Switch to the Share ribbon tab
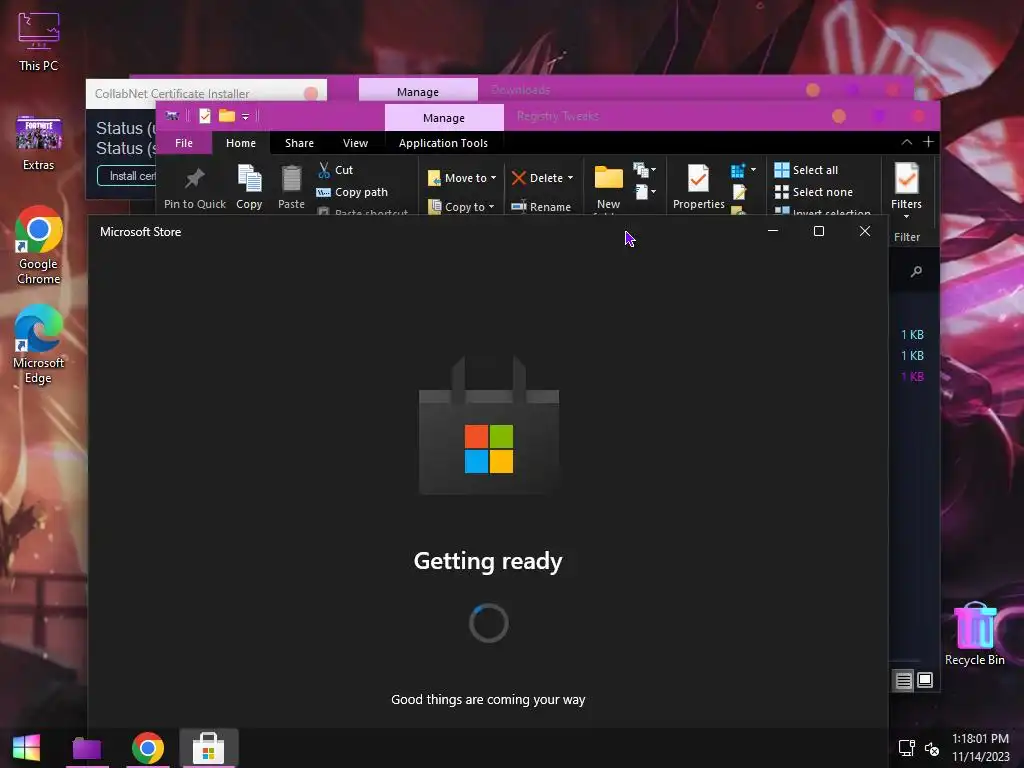The image size is (1024, 768). [x=299, y=143]
